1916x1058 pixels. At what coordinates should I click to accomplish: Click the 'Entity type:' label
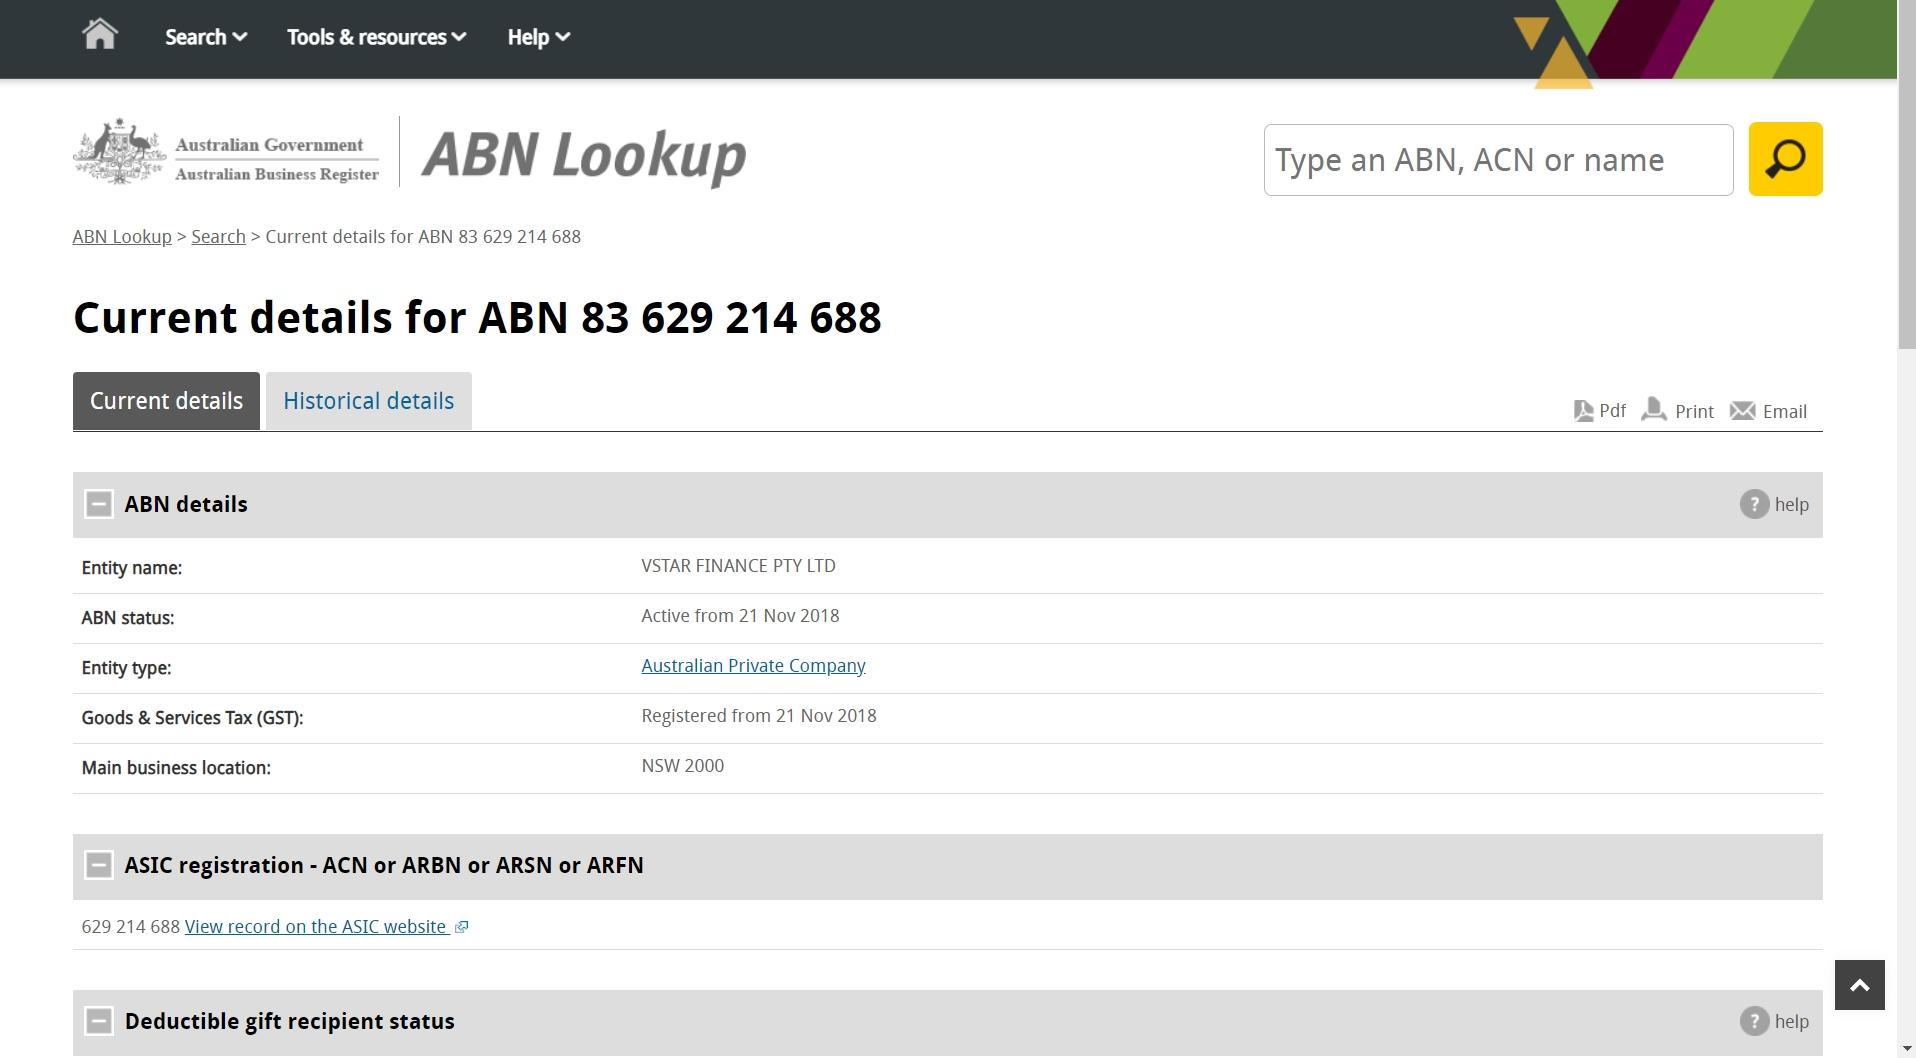coord(126,668)
